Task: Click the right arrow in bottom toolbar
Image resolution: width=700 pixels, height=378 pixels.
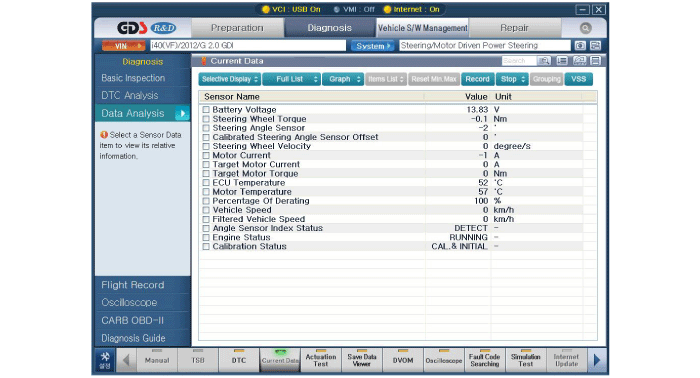Action: pyautogui.click(x=597, y=360)
